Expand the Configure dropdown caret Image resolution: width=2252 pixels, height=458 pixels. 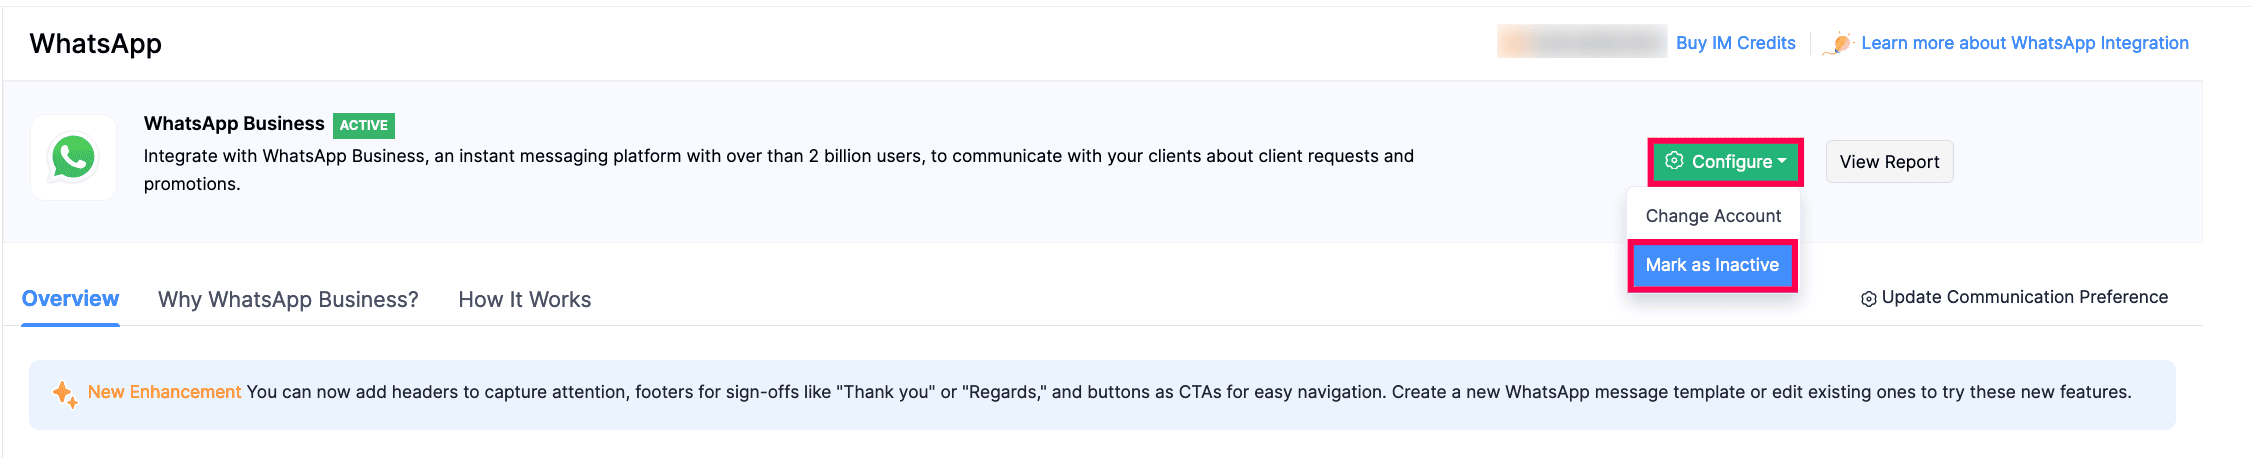point(1782,161)
